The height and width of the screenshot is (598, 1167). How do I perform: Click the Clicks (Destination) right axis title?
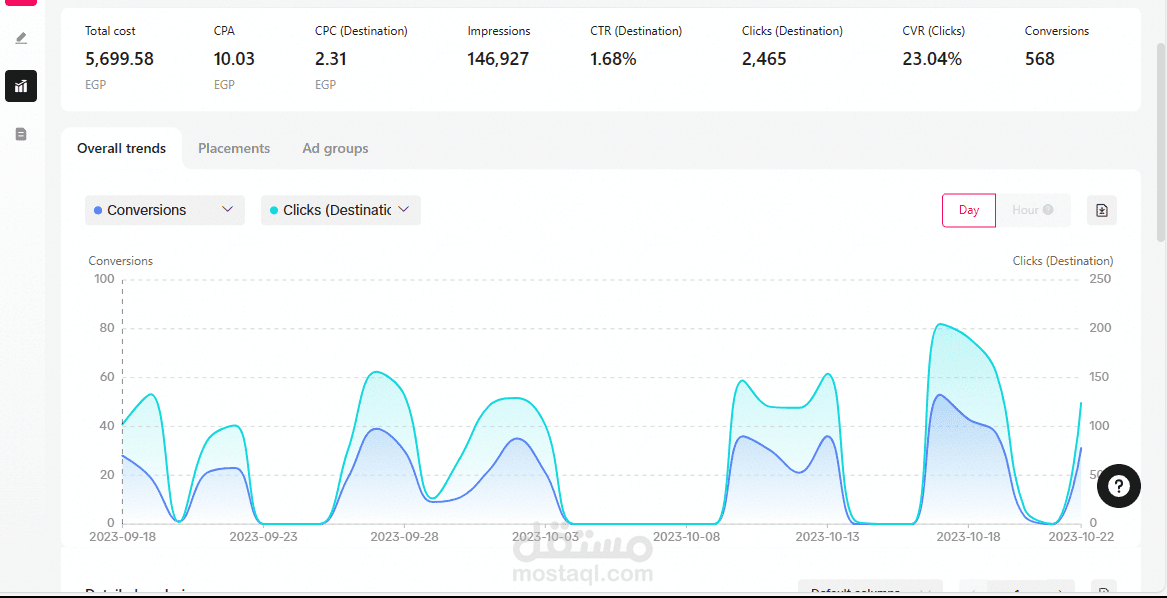(x=1063, y=261)
